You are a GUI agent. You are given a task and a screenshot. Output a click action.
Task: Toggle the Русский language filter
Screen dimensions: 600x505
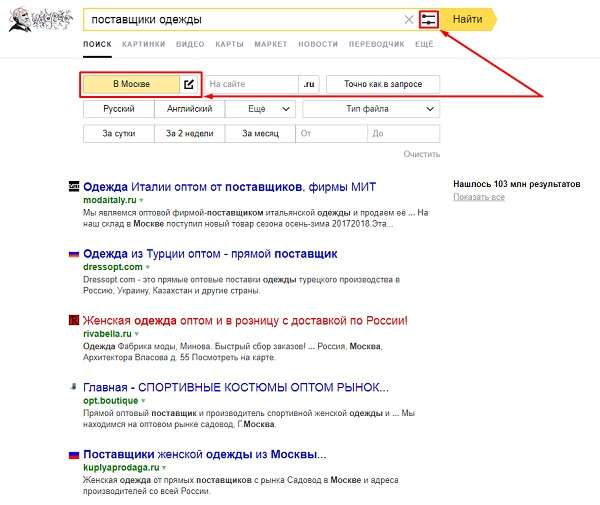coord(119,108)
